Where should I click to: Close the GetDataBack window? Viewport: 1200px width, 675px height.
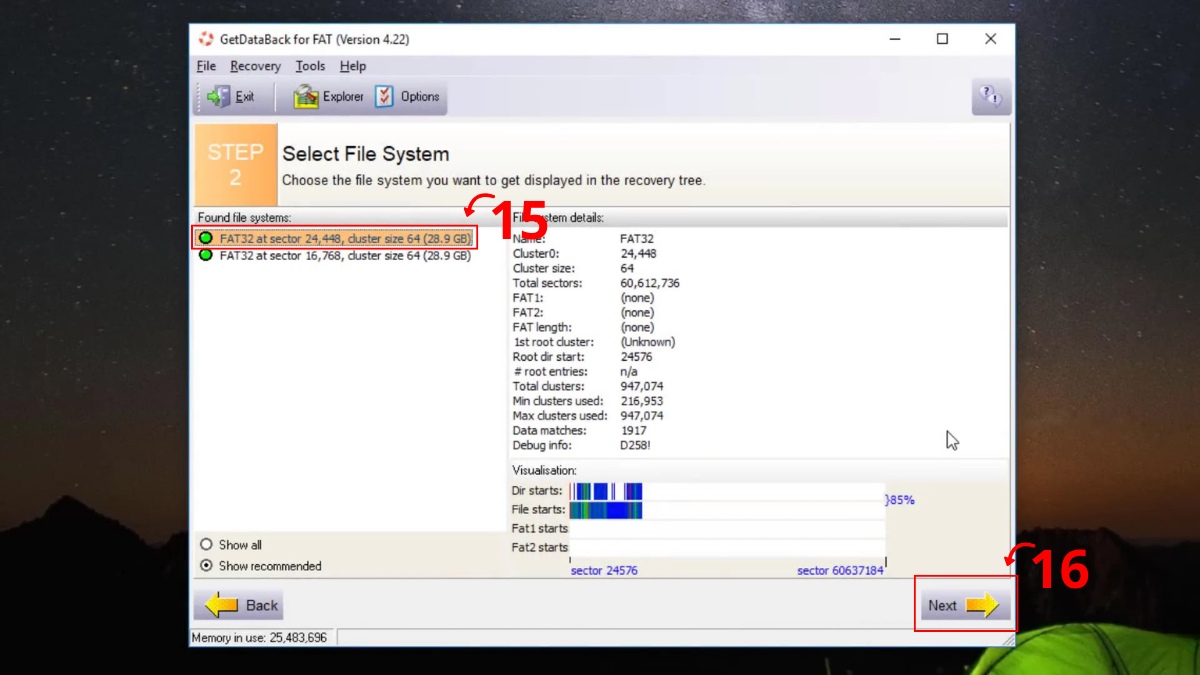click(990, 39)
